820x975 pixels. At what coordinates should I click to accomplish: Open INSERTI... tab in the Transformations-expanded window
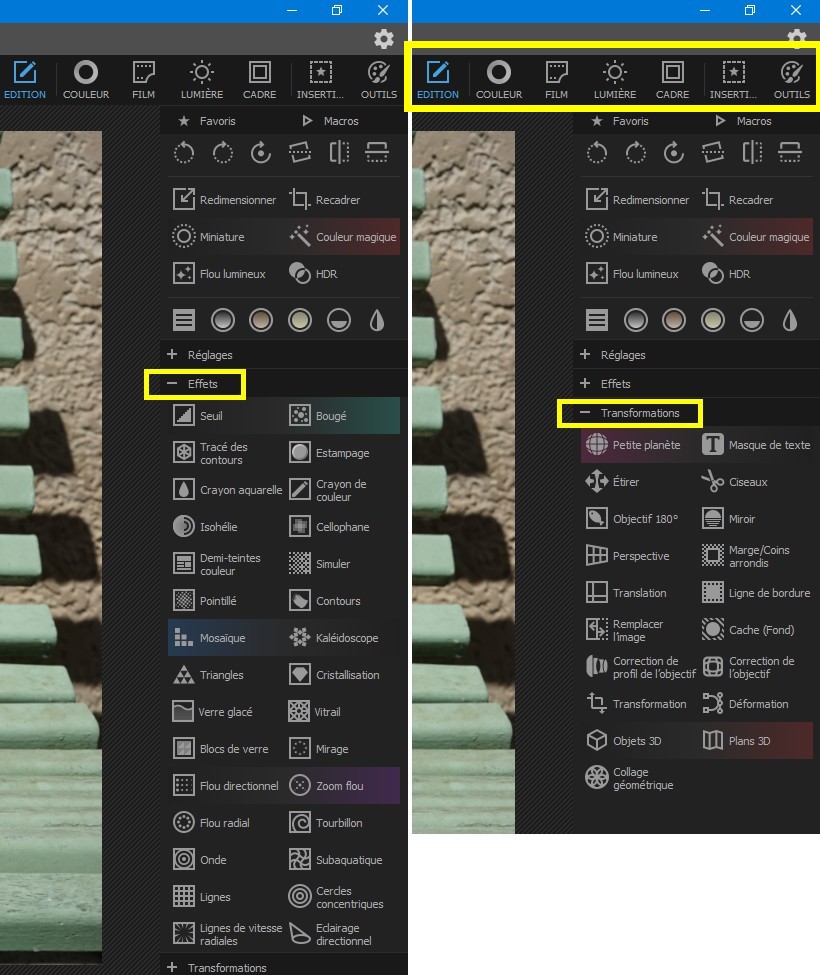(734, 80)
